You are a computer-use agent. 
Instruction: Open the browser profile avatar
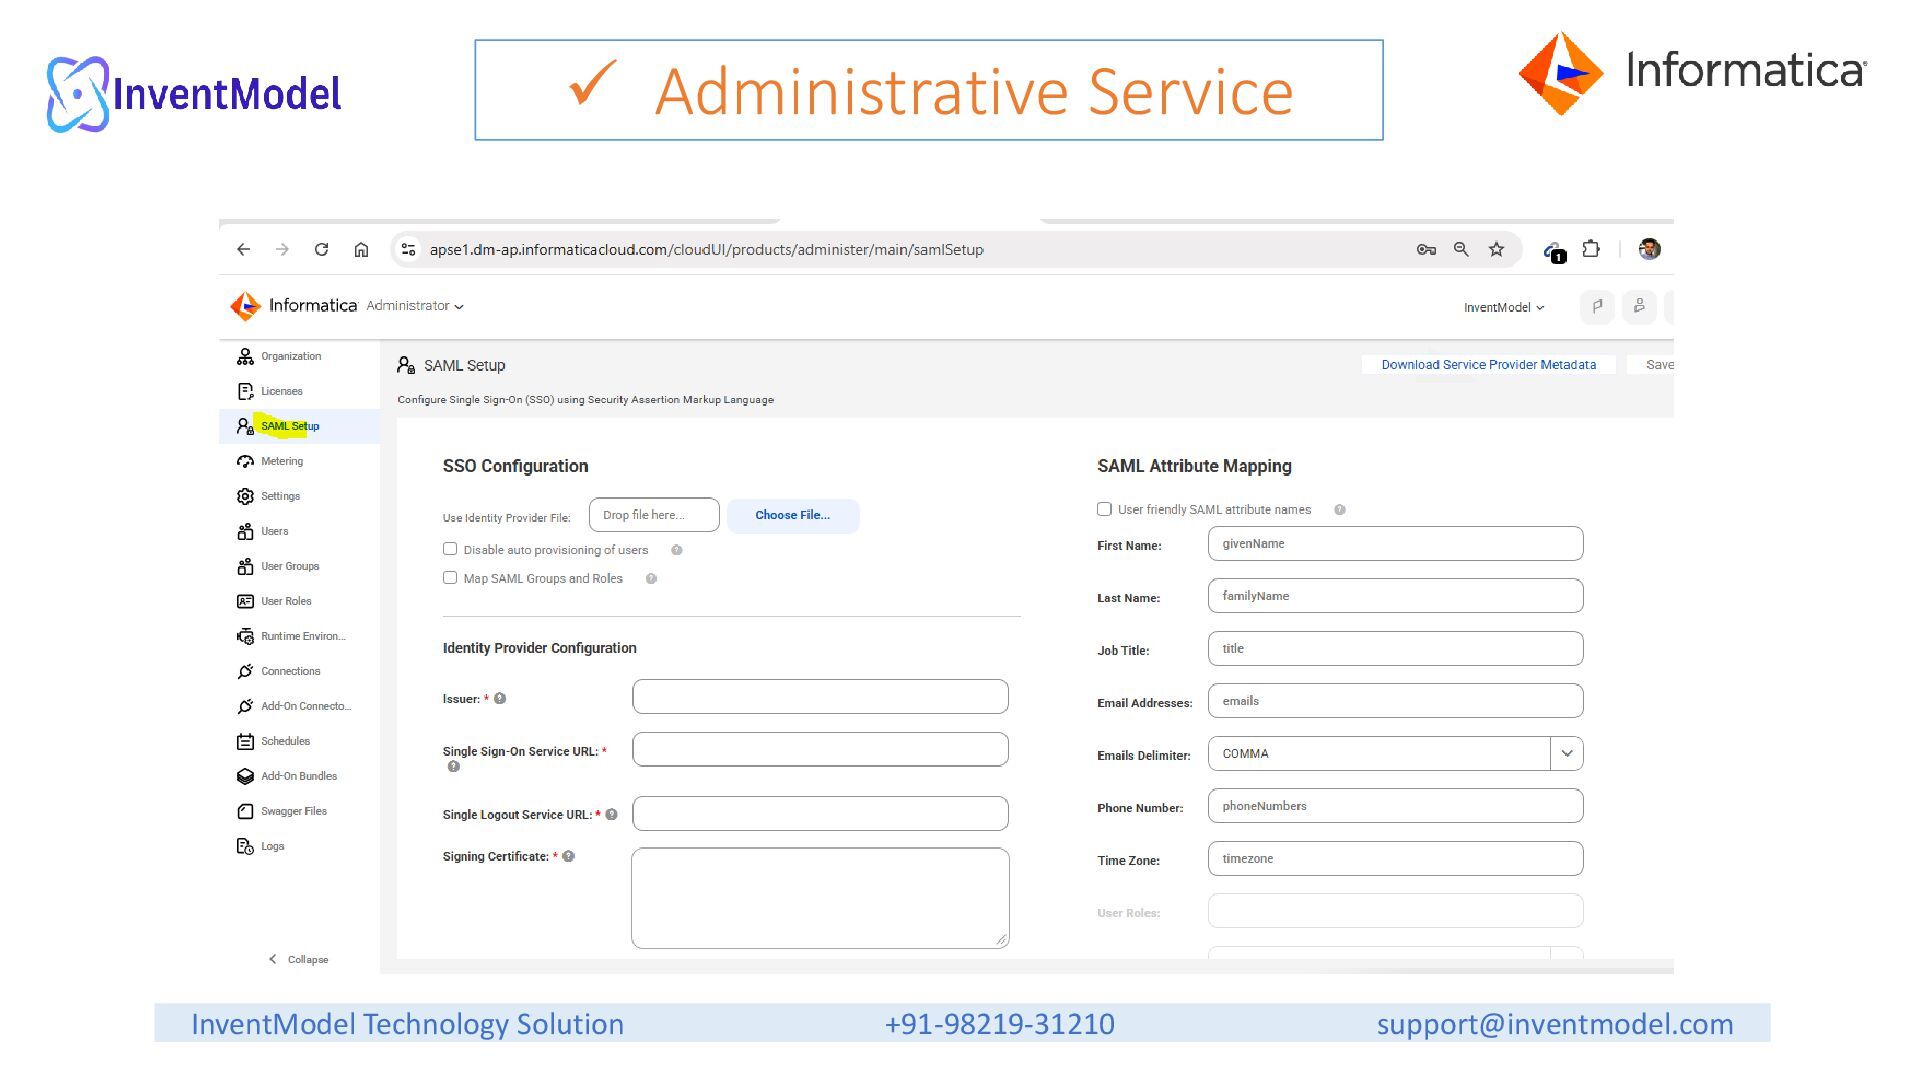(x=1650, y=250)
